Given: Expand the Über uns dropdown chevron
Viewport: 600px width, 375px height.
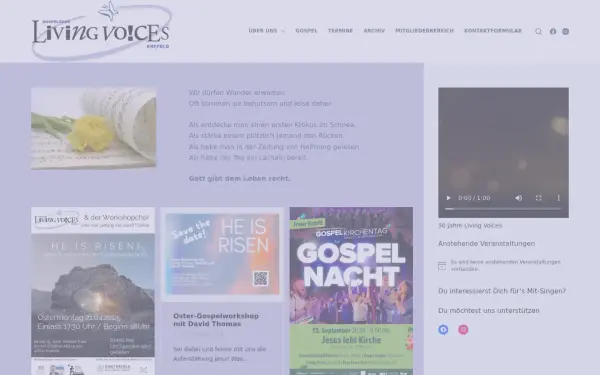Looking at the screenshot, I should [x=283, y=31].
